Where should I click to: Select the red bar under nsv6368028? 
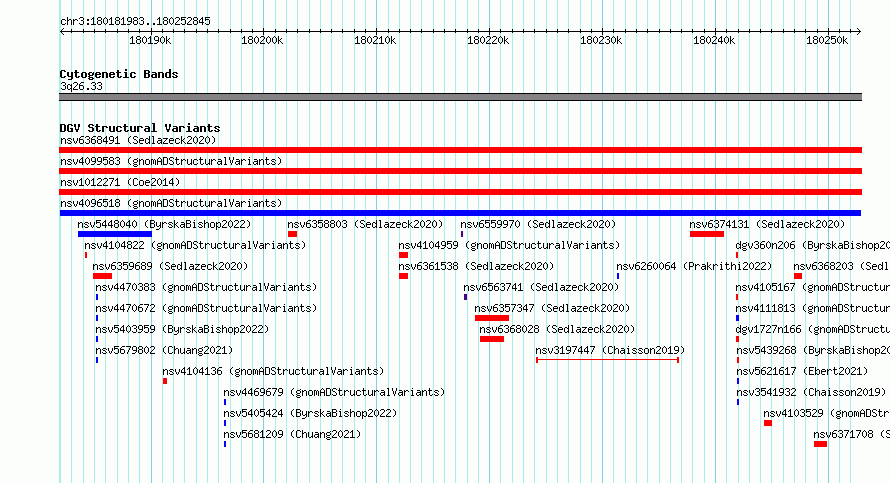click(492, 339)
